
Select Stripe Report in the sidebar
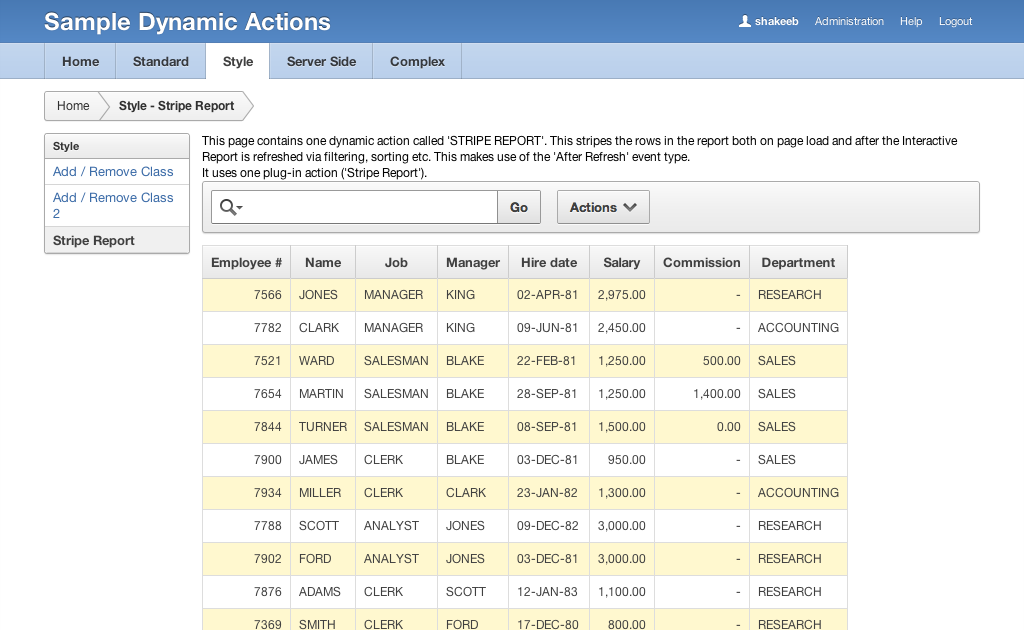coord(94,241)
